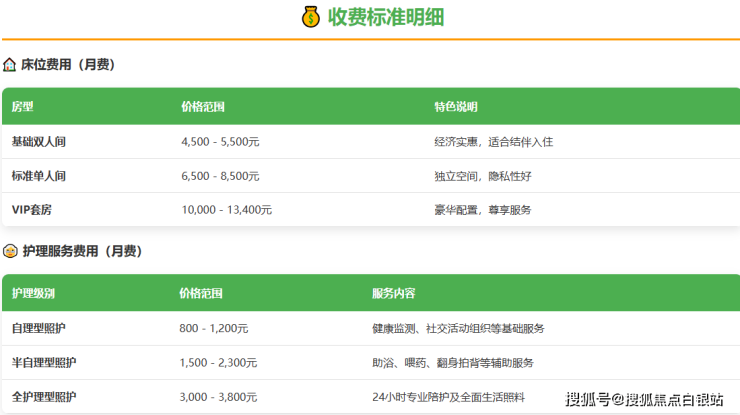Image resolution: width=740 pixels, height=415 pixels.
Task: Click the 独立空间，隐私性好 description
Action: (482, 176)
